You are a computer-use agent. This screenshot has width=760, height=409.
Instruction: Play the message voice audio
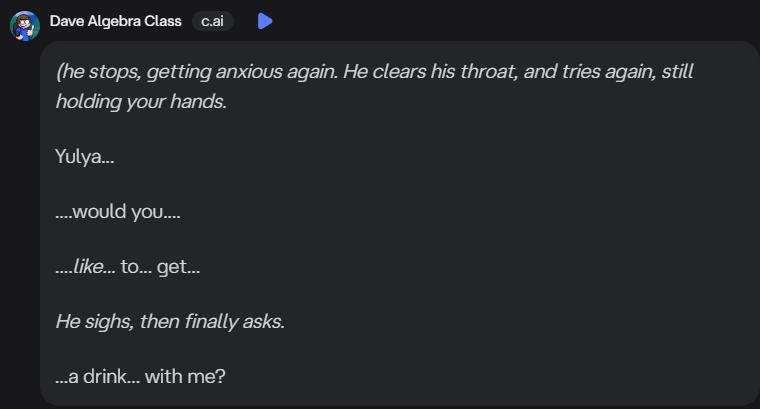264,21
